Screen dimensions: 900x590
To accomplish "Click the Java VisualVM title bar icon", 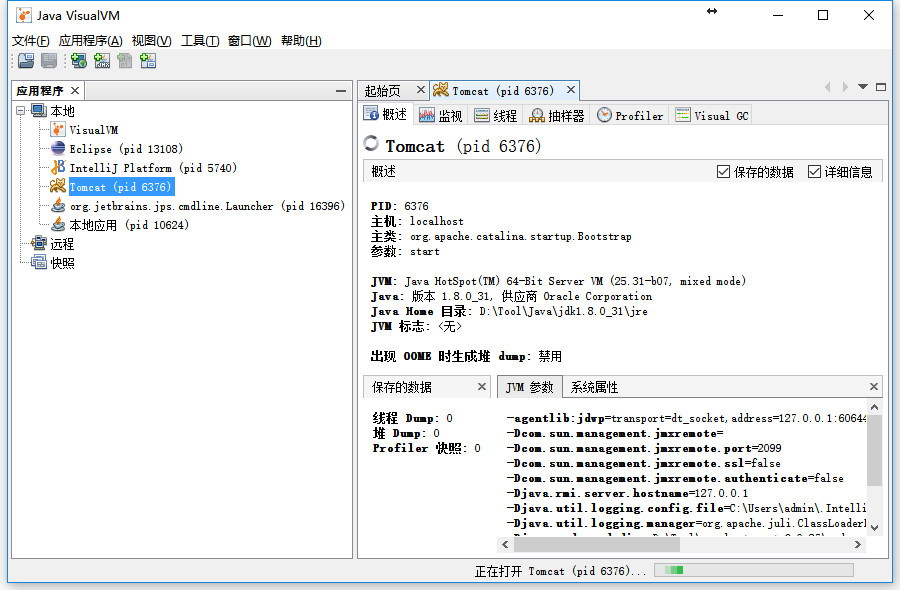I will (x=24, y=15).
